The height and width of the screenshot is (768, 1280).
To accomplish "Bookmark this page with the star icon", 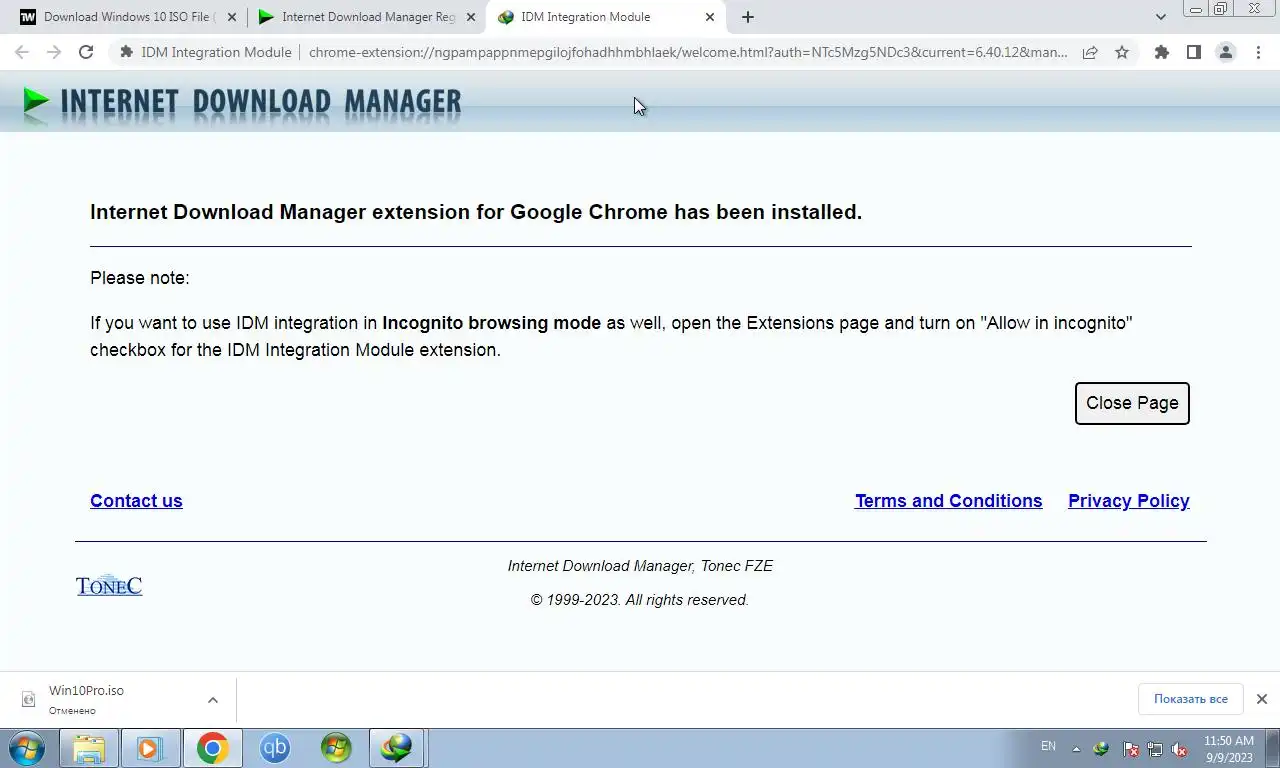I will click(x=1122, y=52).
